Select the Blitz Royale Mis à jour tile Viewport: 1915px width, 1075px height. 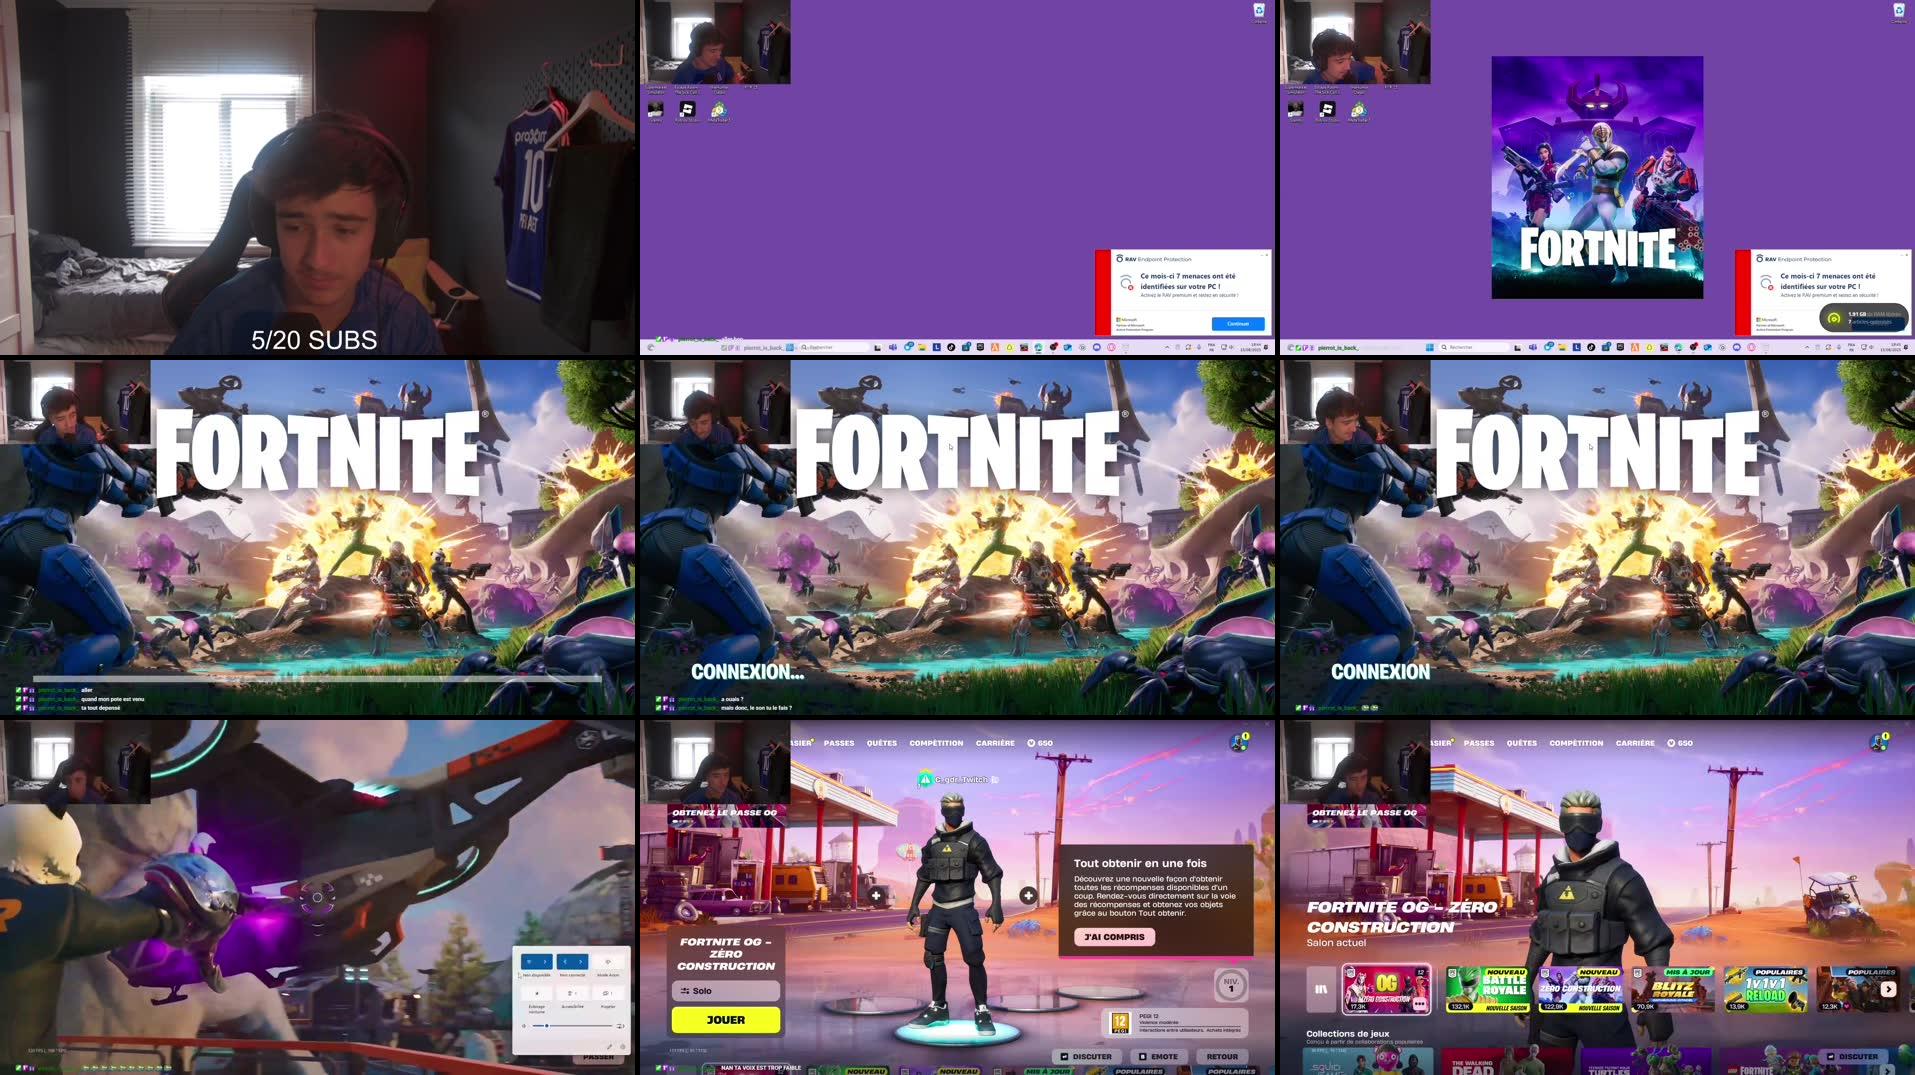pos(1673,989)
